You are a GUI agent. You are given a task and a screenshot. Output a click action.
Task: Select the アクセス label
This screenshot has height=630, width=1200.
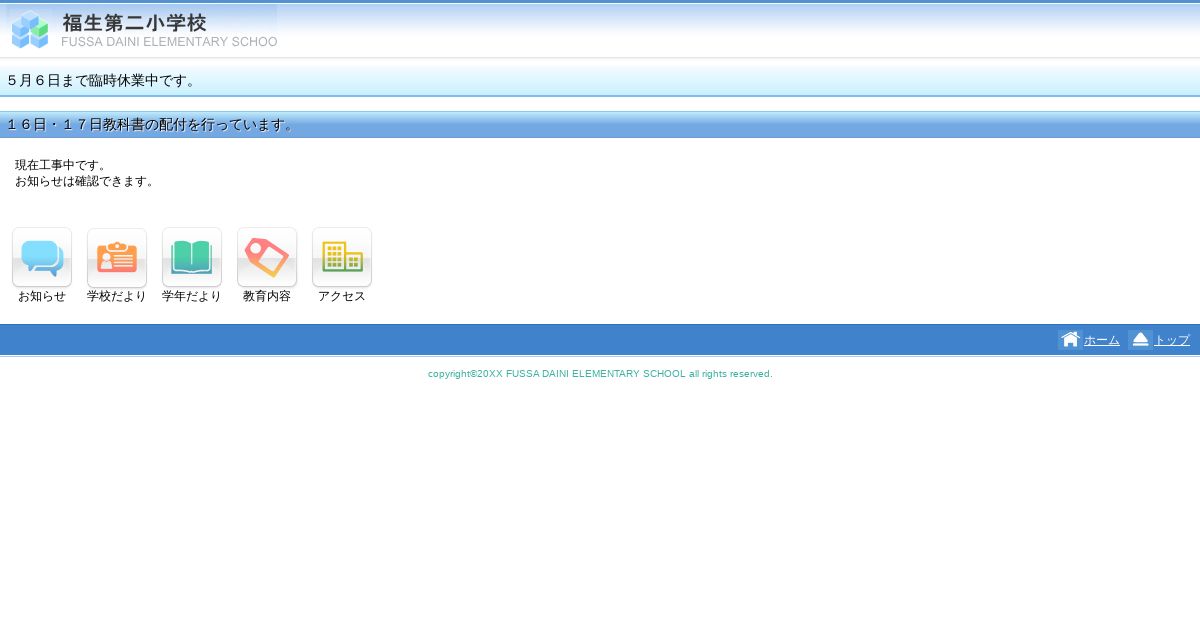342,297
